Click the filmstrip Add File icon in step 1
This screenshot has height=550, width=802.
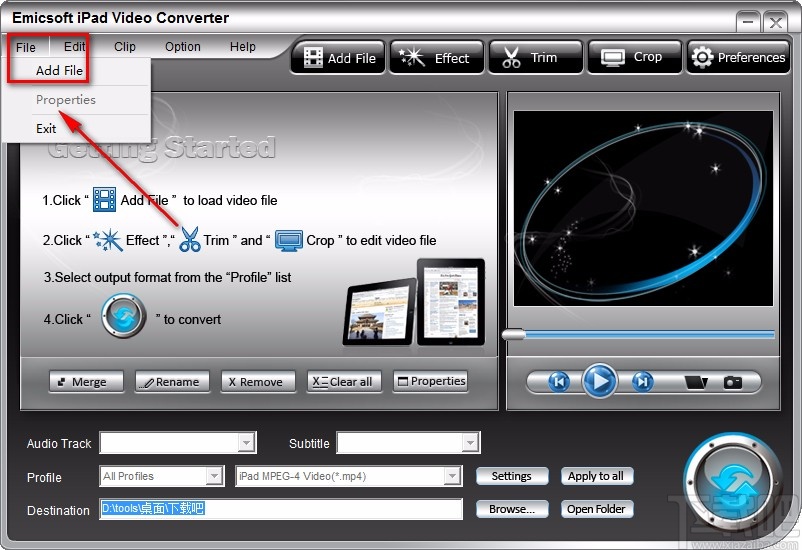(104, 200)
